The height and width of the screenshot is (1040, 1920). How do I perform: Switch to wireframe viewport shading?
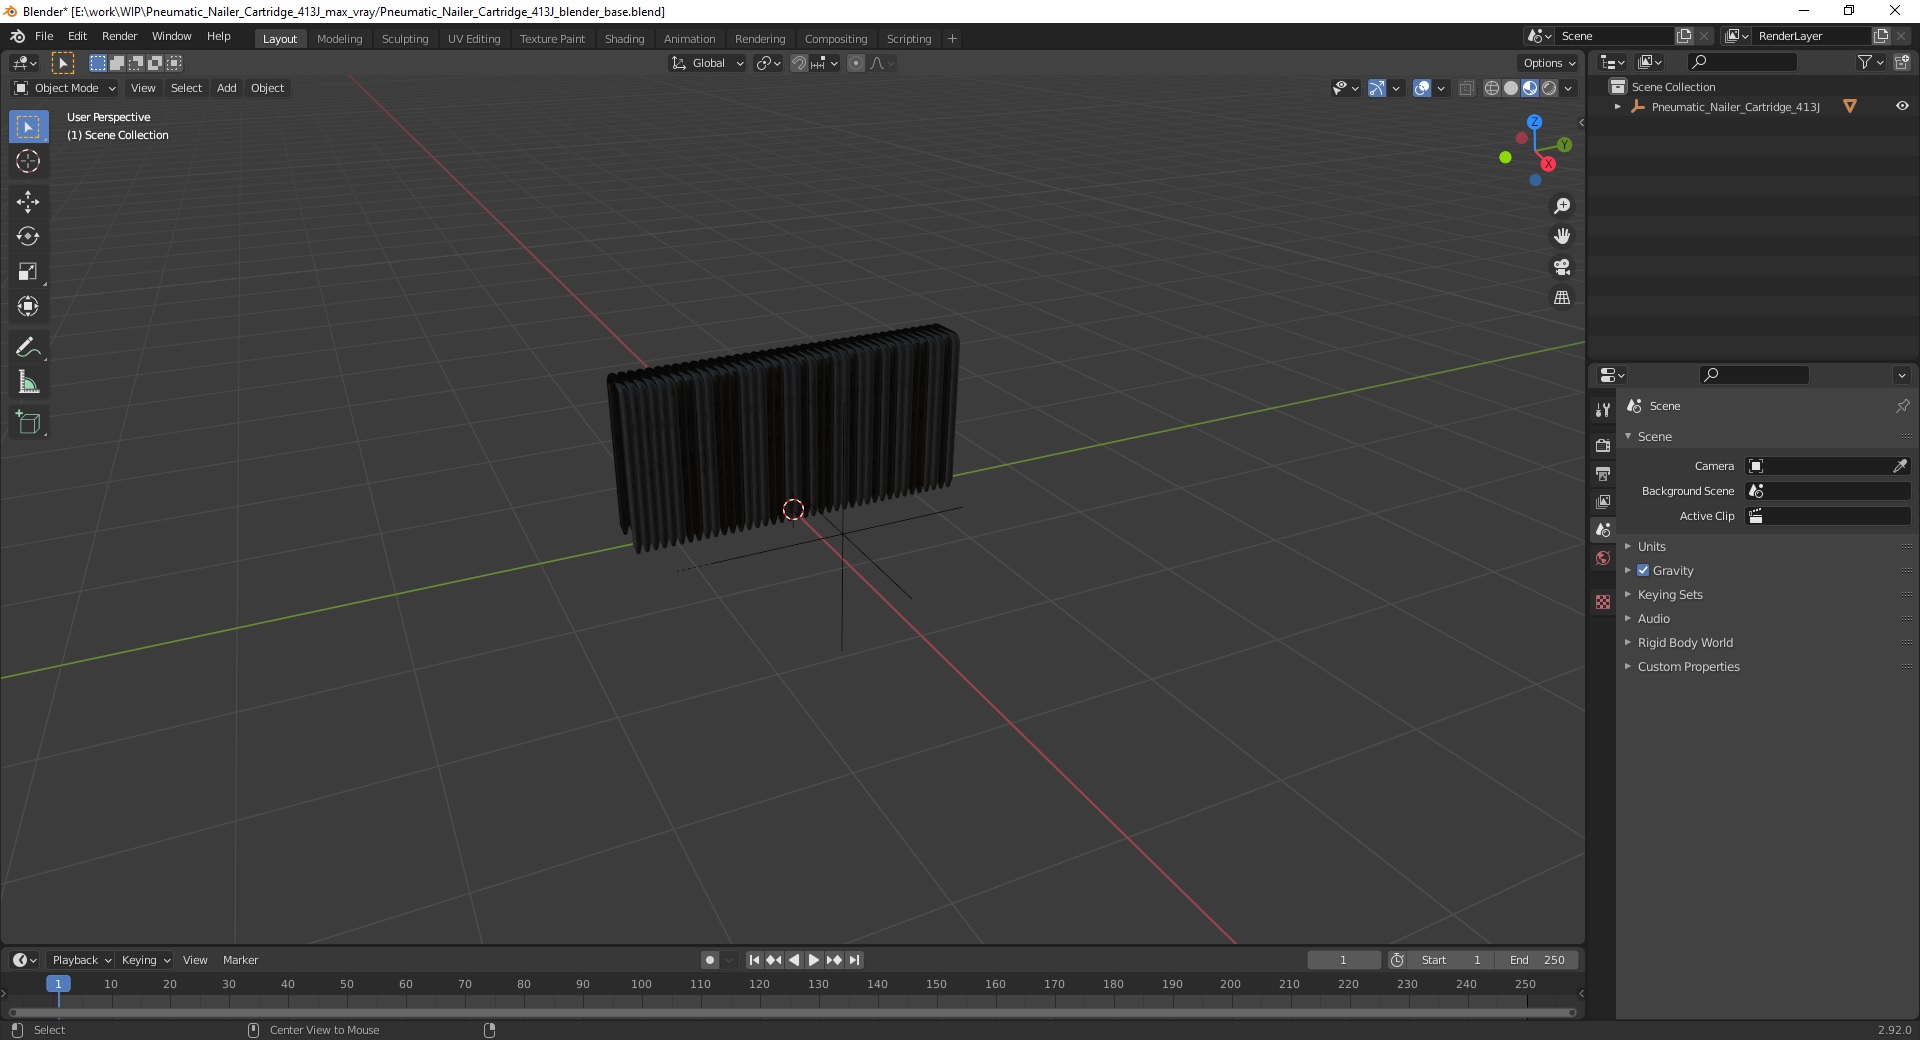pos(1492,88)
